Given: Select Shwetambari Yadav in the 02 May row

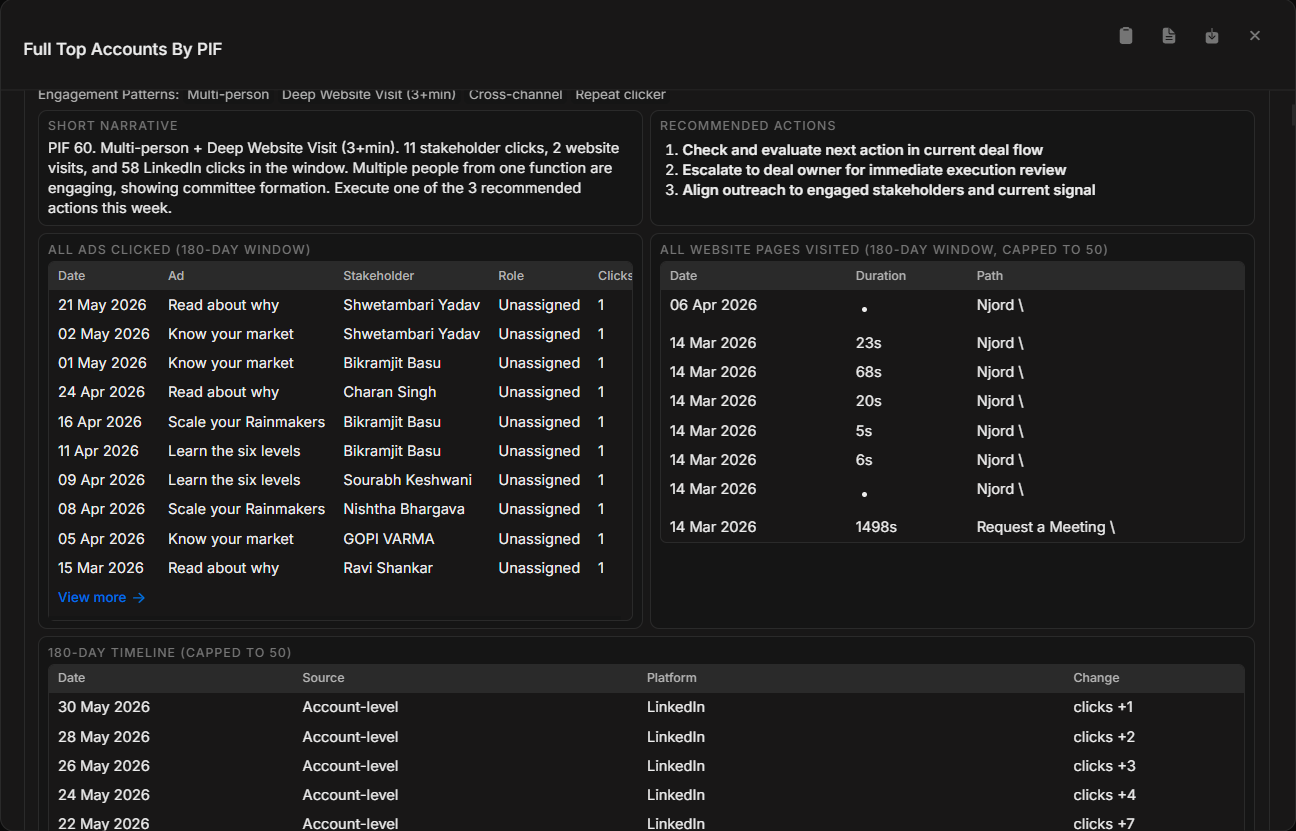Looking at the screenshot, I should click(x=412, y=334).
